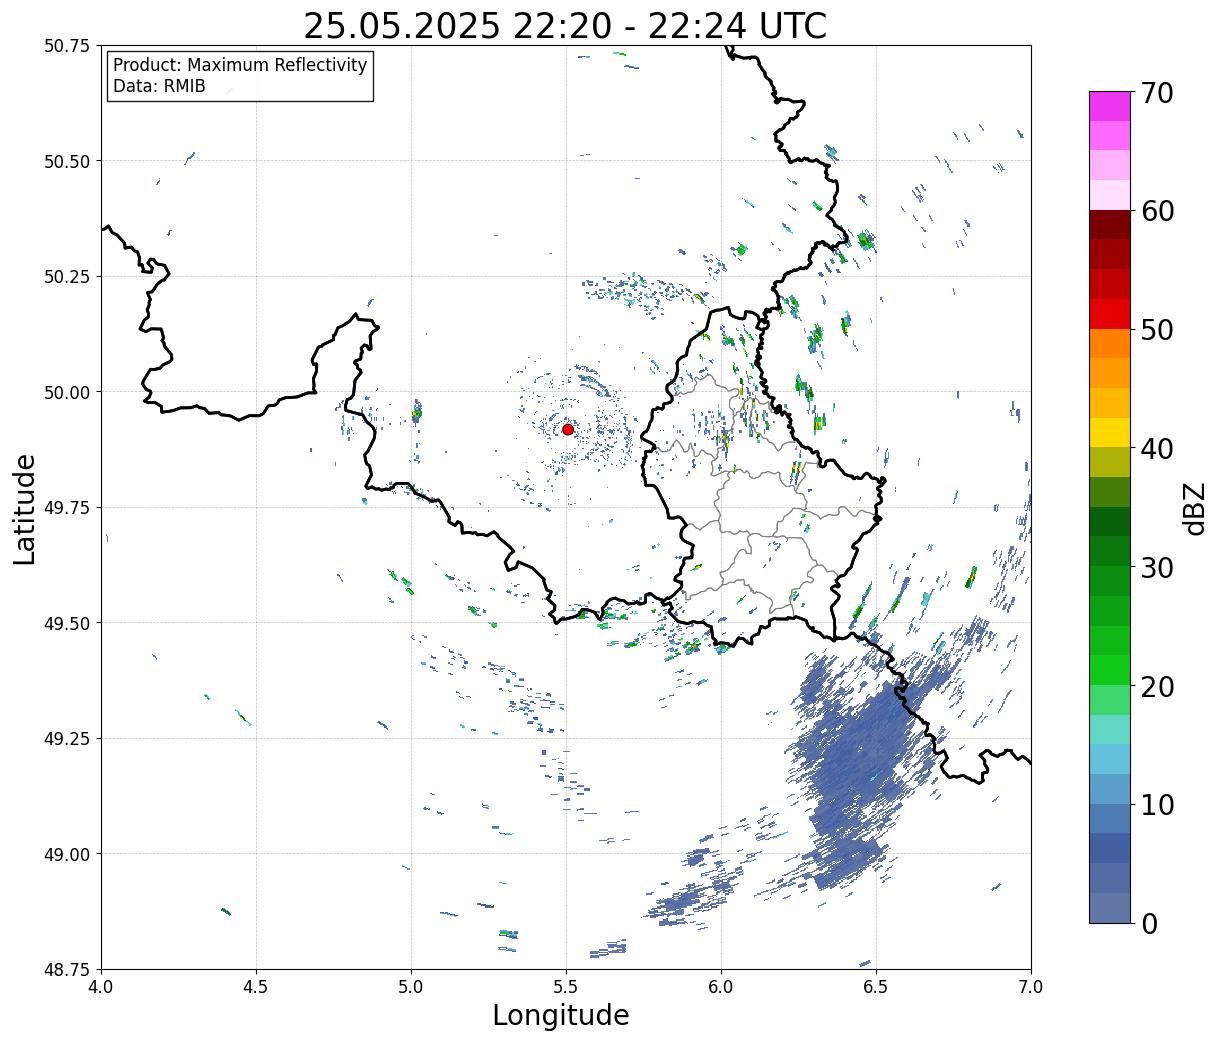This screenshot has width=1219, height=1040.
Task: Click the latitude tick label 50.50
Action: [67, 161]
